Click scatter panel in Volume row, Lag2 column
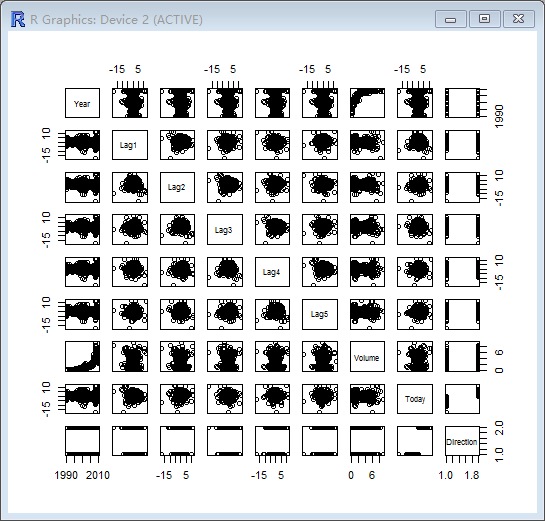This screenshot has width=545, height=521. coord(177,357)
